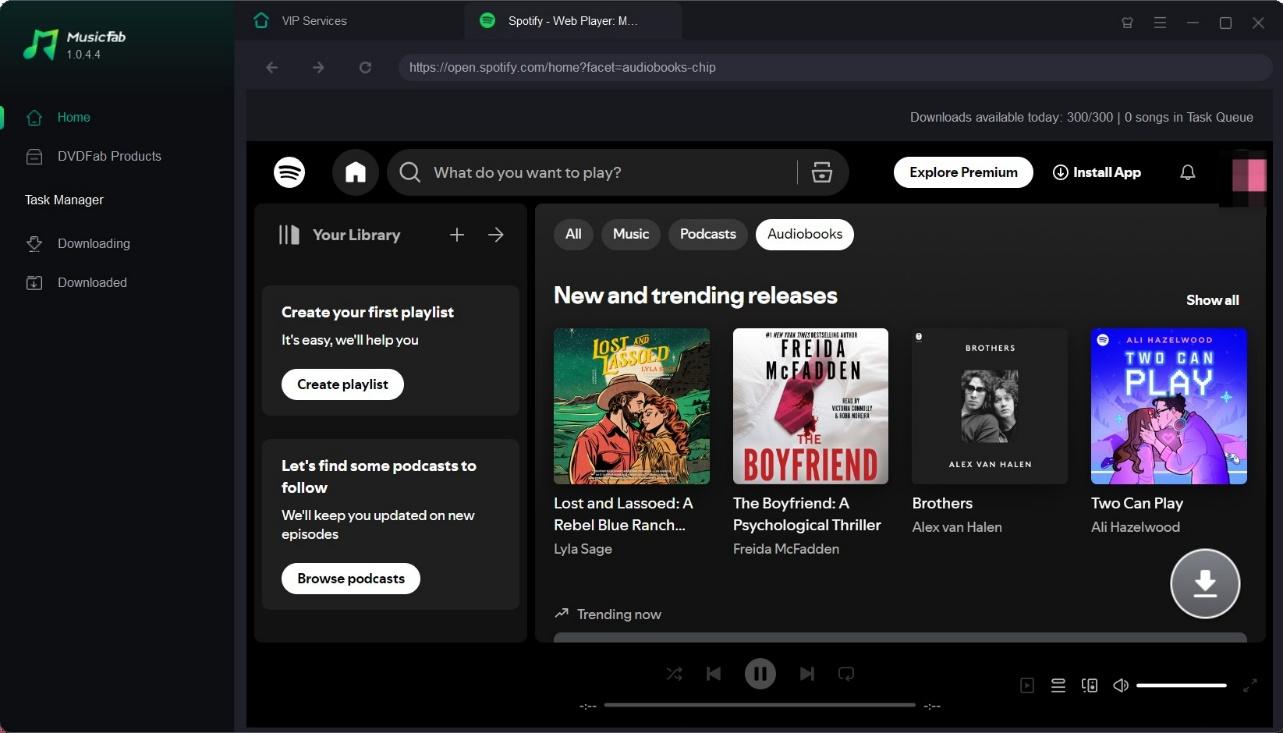
Task: Open Two Can Play cover
Action: pos(1169,406)
